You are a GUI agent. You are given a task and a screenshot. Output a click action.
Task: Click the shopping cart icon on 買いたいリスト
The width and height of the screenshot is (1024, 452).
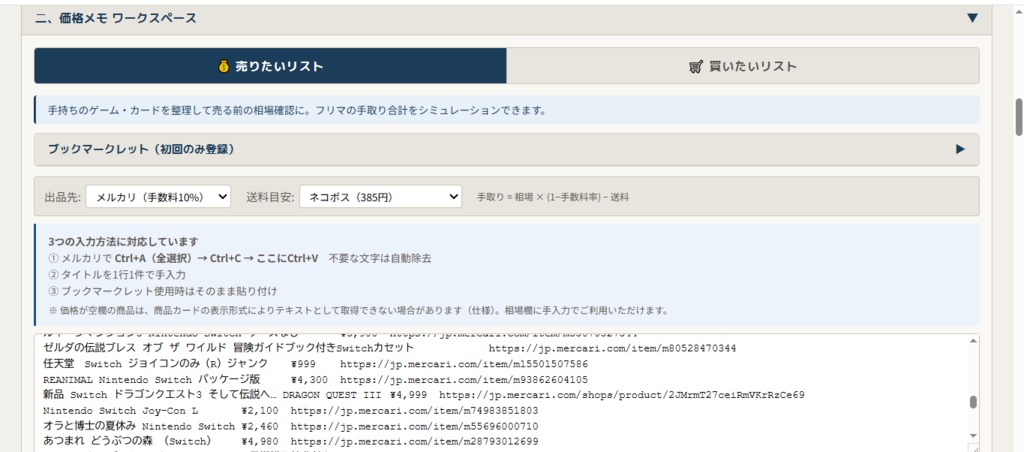pos(696,67)
